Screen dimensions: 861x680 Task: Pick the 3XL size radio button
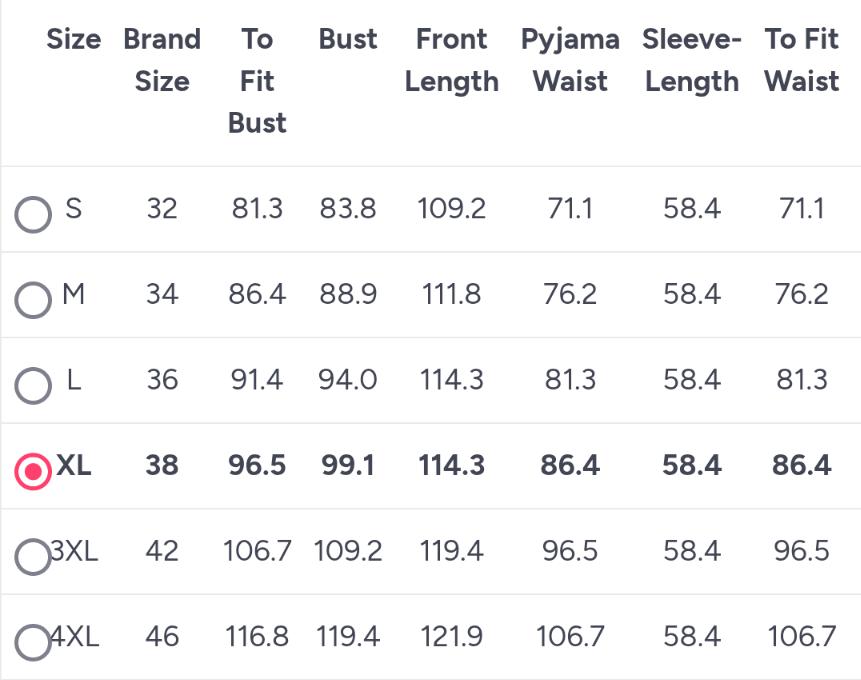tap(33, 557)
